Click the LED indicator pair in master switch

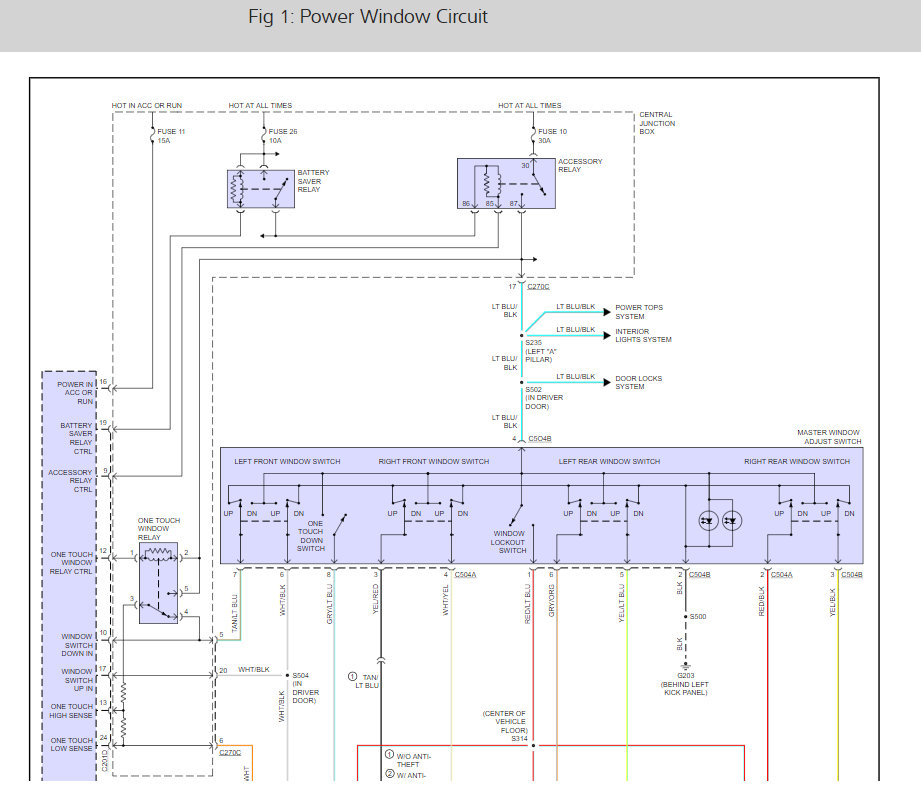(721, 521)
